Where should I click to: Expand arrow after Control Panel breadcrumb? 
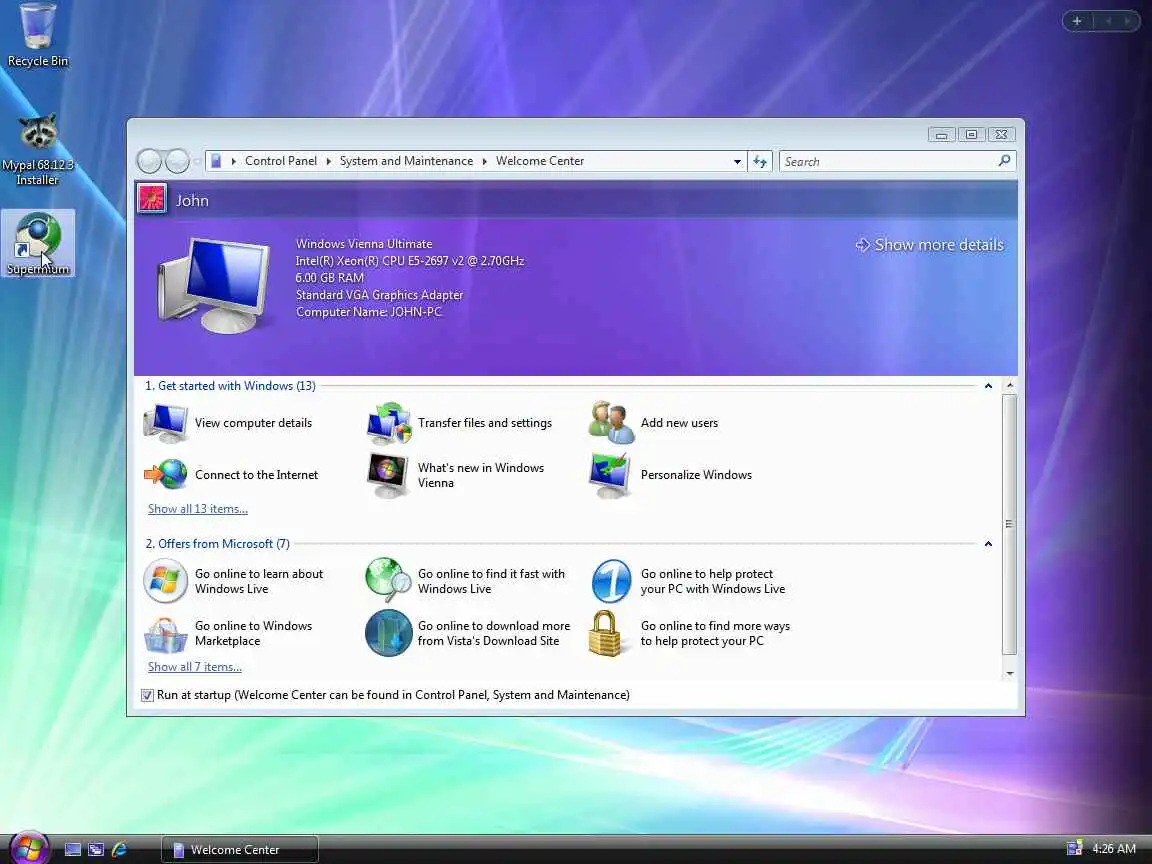point(328,161)
